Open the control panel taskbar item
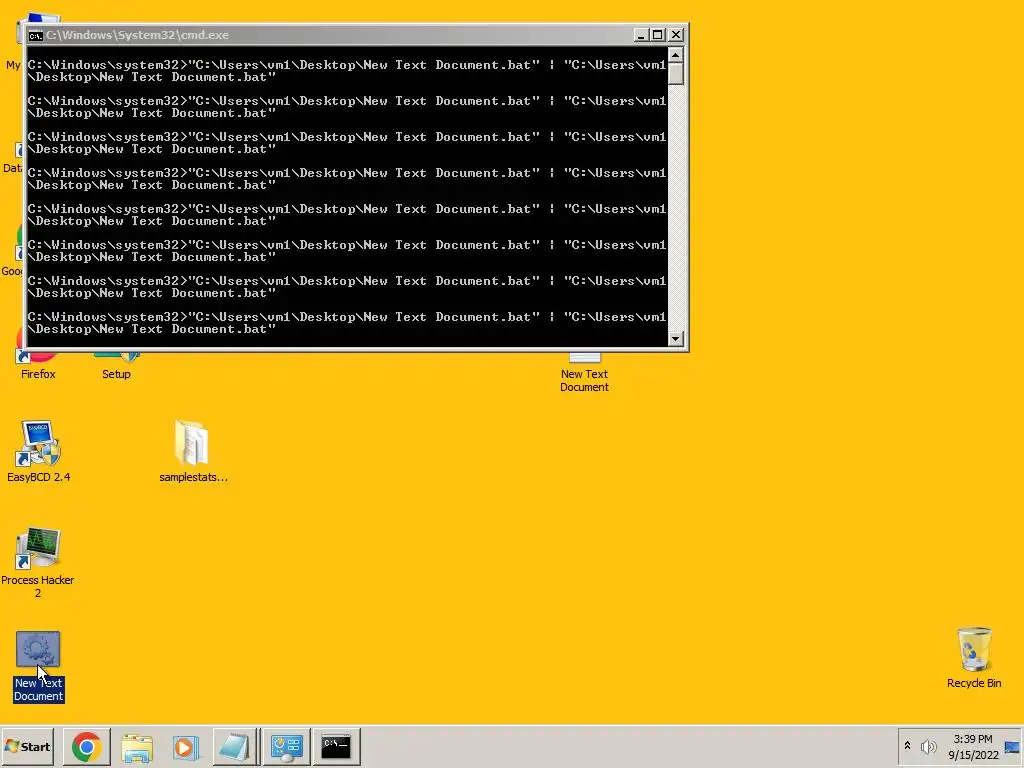This screenshot has height=768, width=1024. click(x=286, y=746)
